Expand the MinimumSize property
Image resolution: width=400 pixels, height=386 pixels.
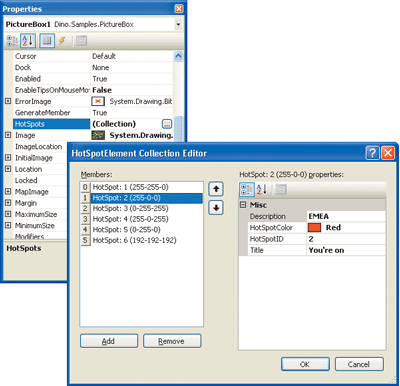tap(8, 225)
